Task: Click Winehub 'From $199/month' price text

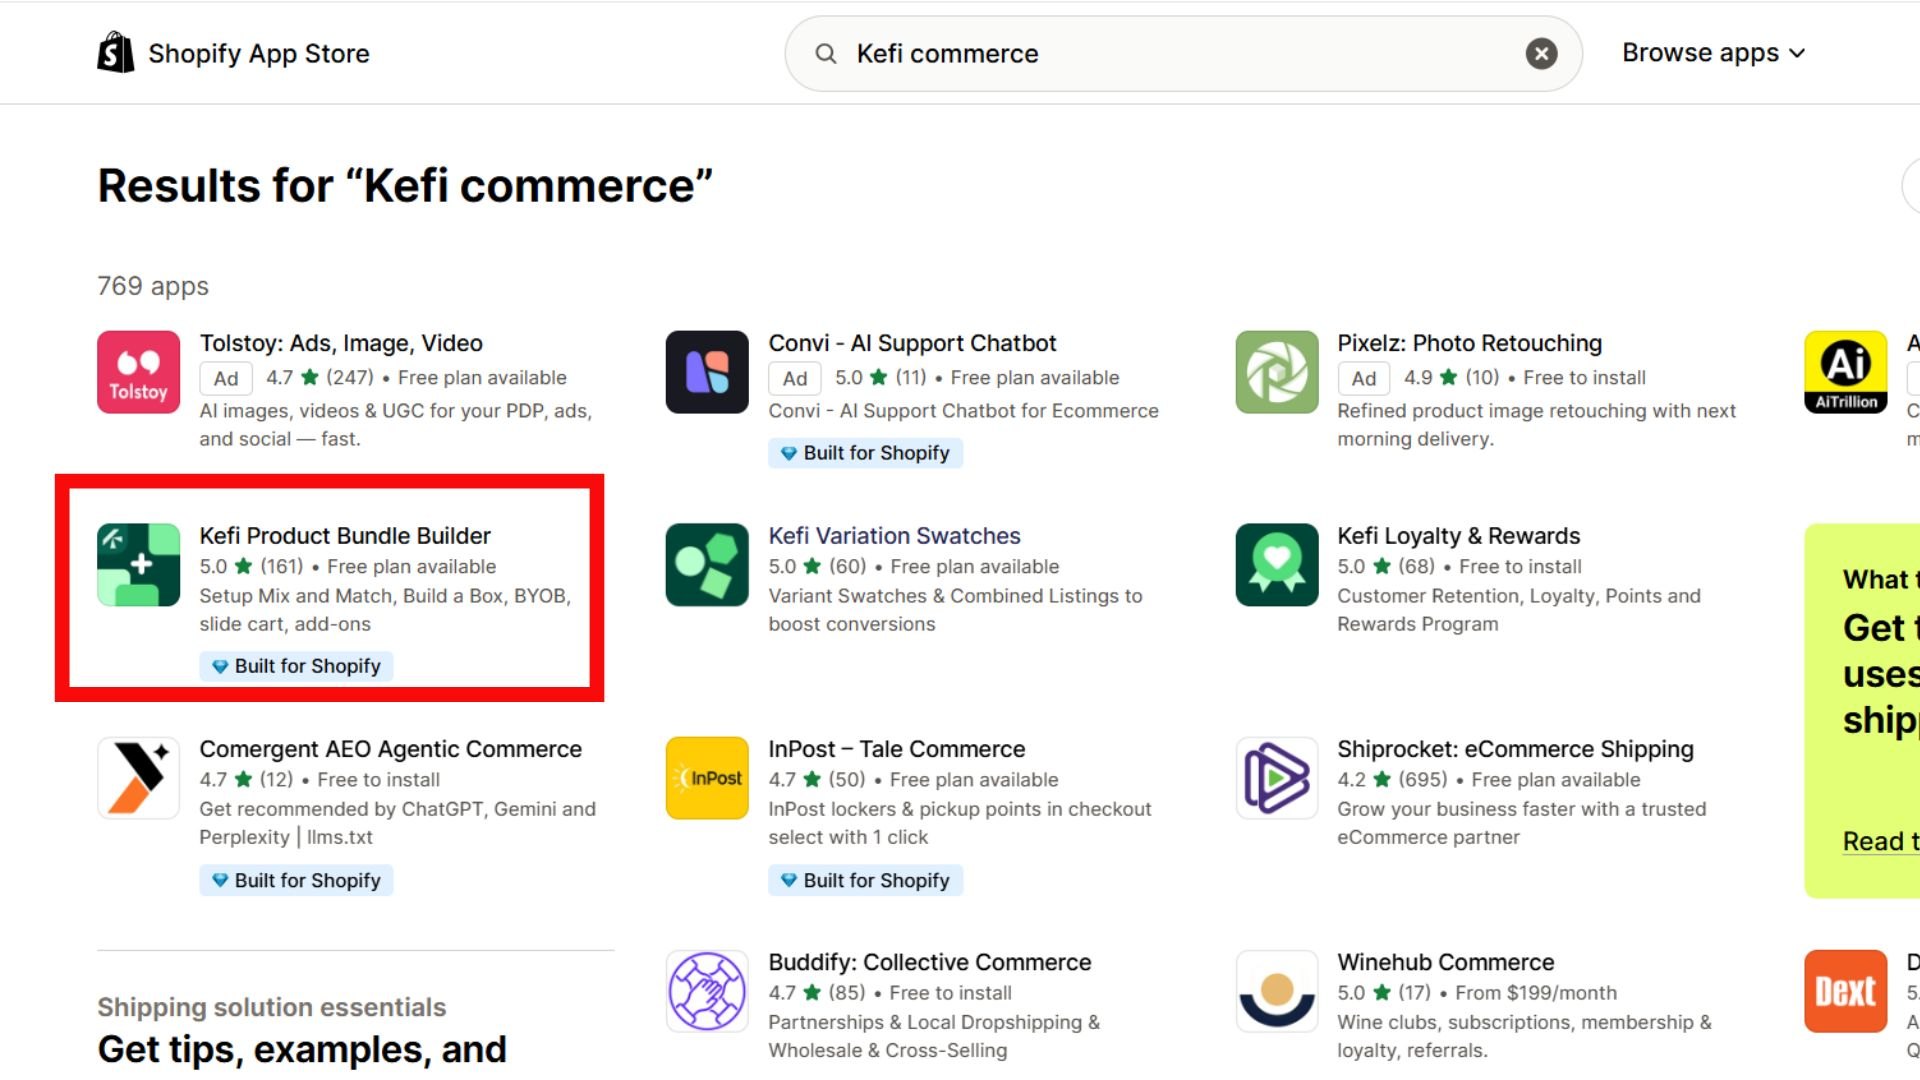Action: (1536, 992)
